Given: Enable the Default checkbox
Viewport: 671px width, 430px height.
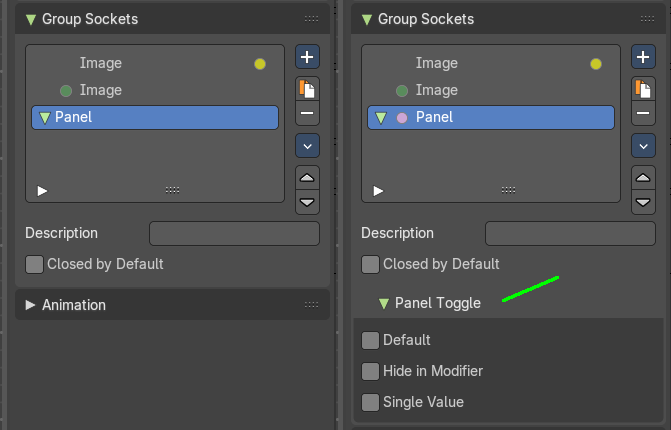Looking at the screenshot, I should point(370,341).
